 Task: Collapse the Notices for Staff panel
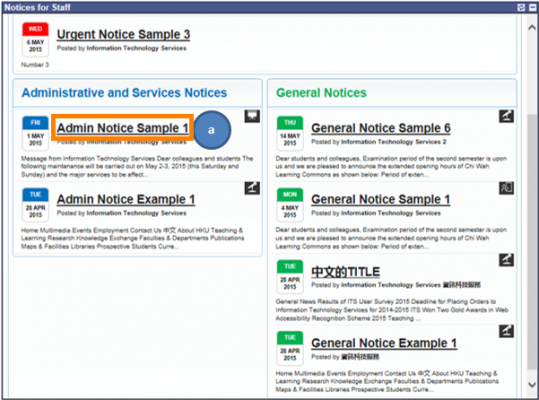point(532,7)
